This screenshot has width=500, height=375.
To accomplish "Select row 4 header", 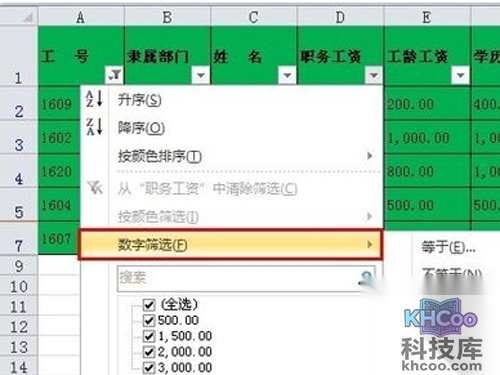I will pos(19,171).
